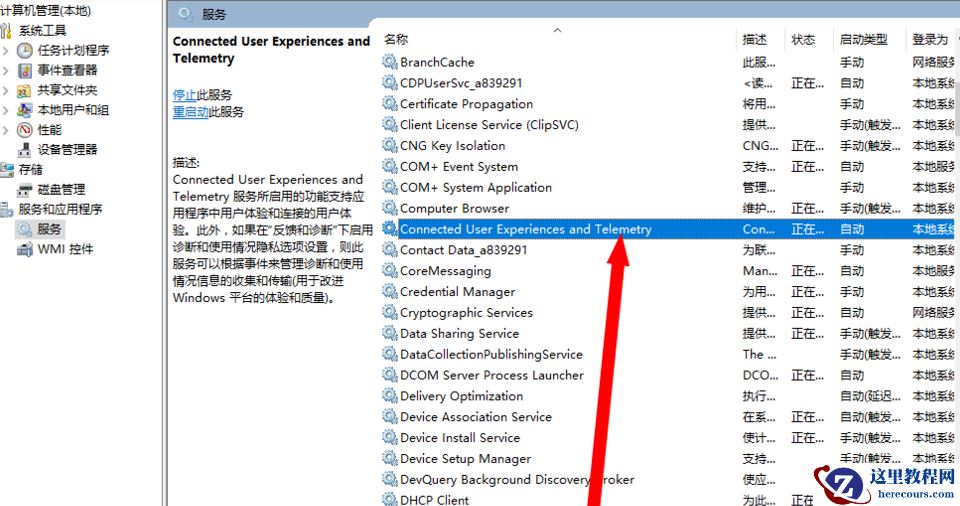Sort by the 登录为 column header

(932, 39)
